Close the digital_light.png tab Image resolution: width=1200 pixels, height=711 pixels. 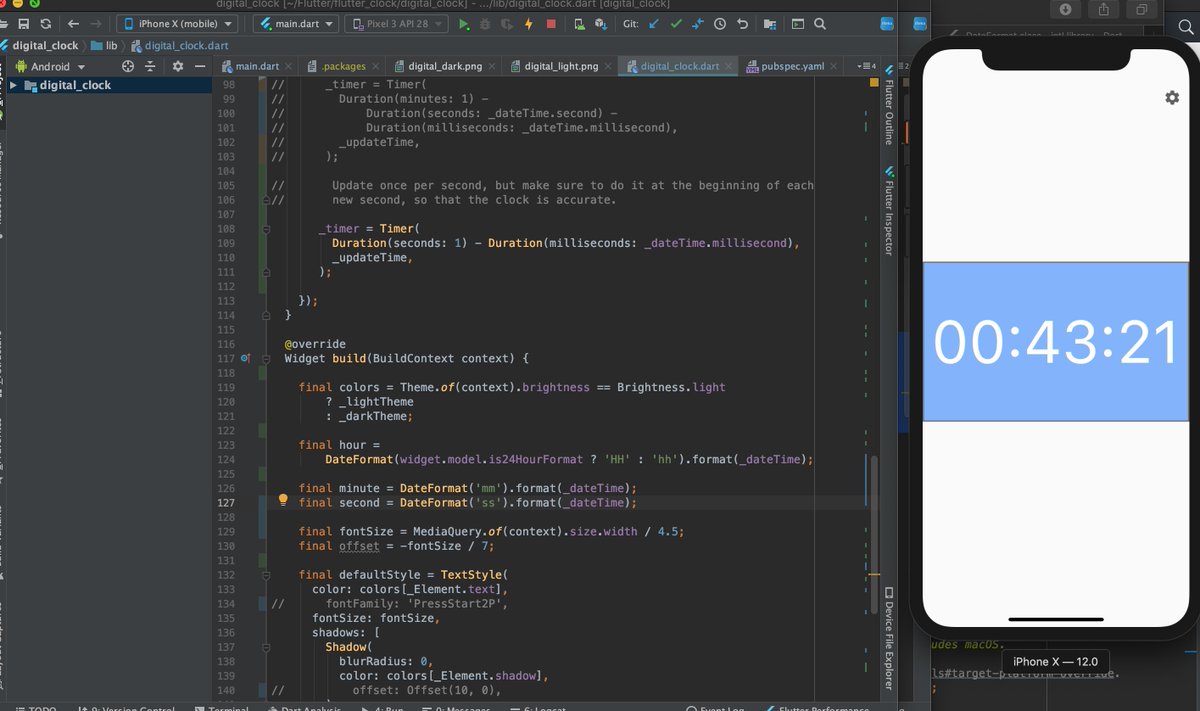[x=609, y=67]
